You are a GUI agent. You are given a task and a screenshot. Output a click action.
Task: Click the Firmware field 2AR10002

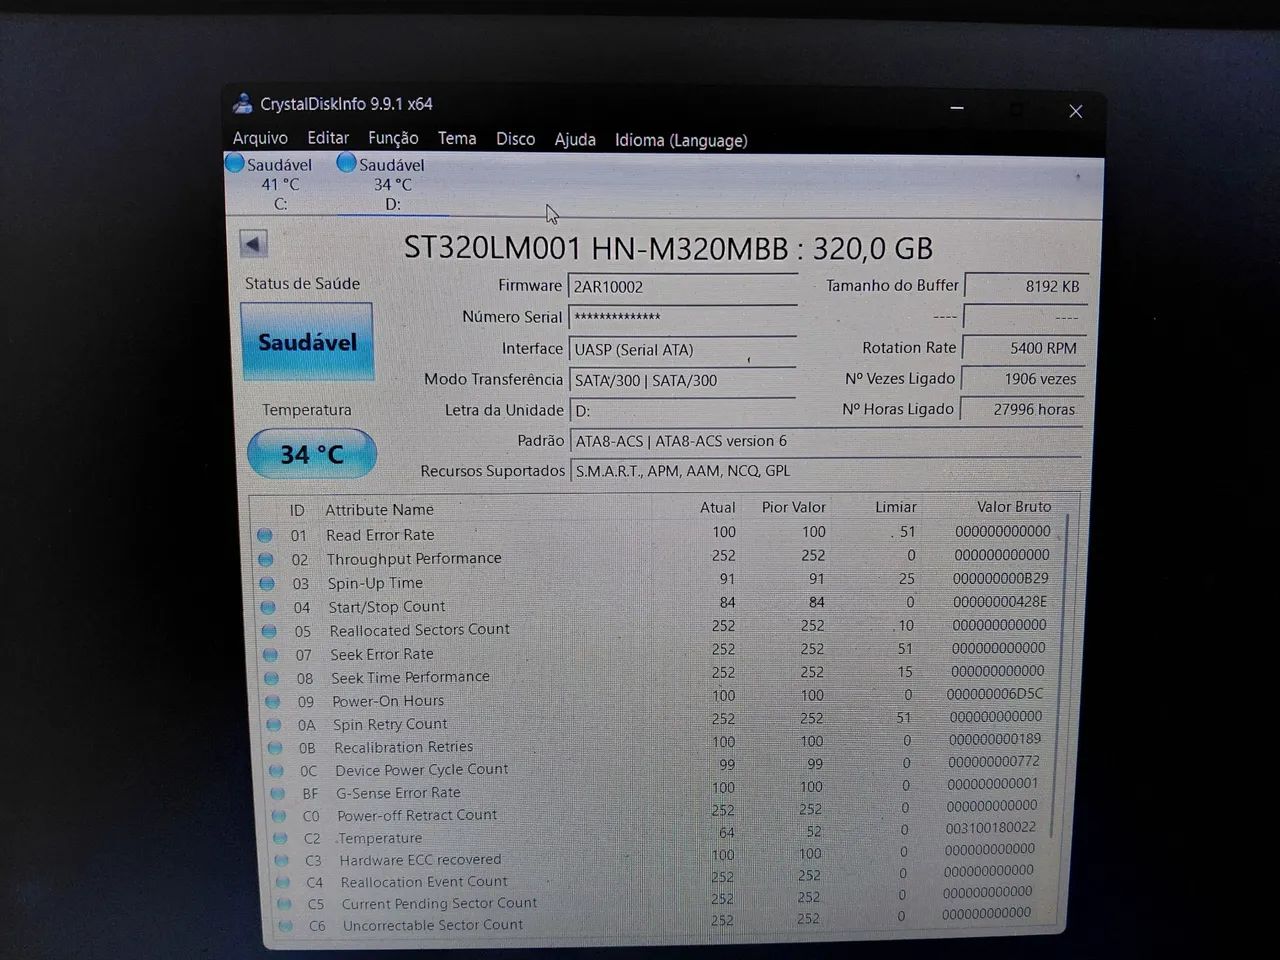683,287
